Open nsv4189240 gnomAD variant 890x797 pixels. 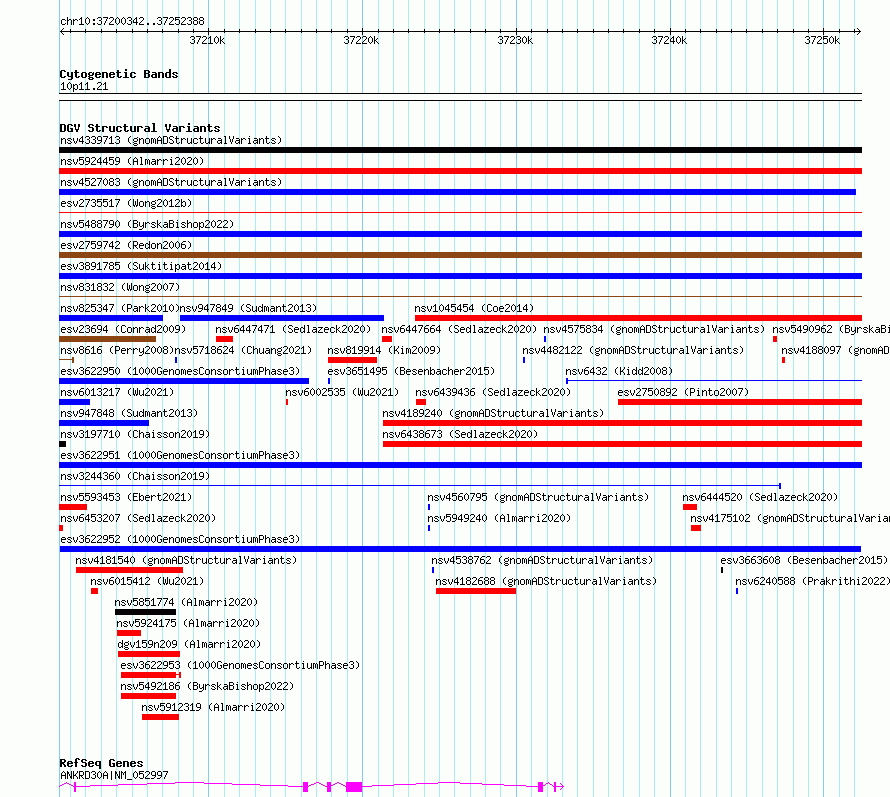[493, 413]
